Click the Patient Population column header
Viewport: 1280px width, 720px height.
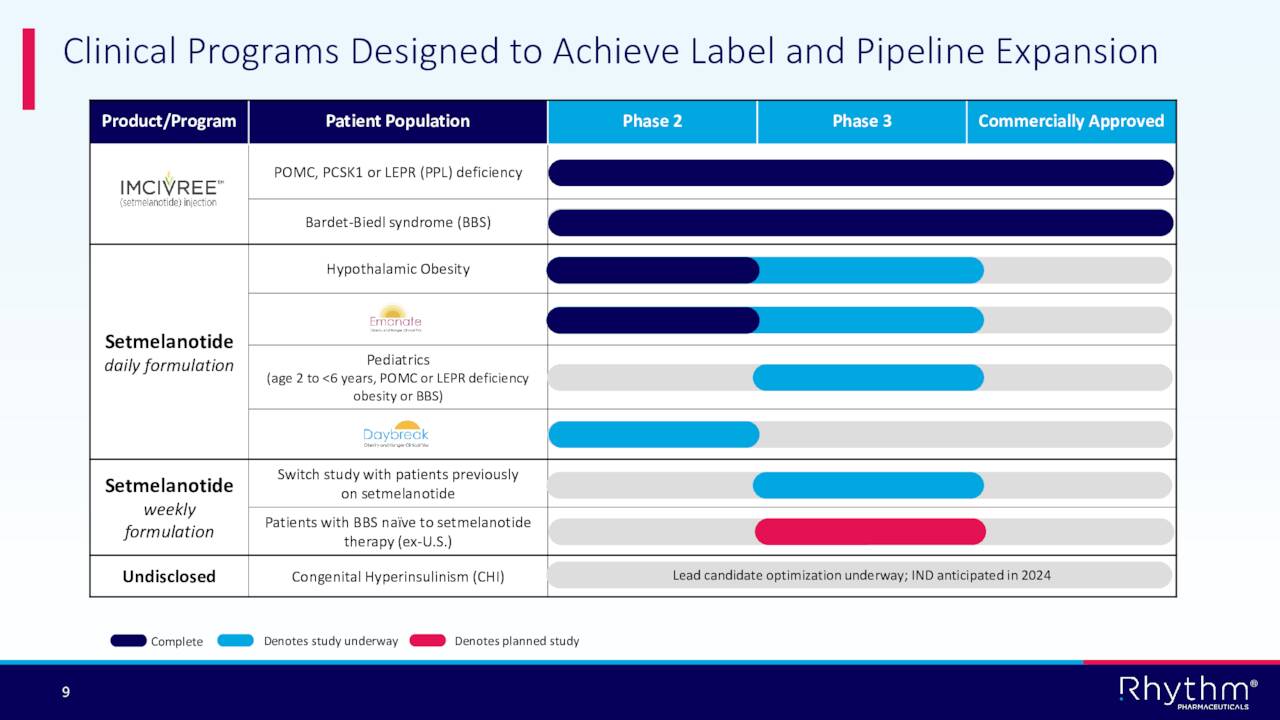398,121
